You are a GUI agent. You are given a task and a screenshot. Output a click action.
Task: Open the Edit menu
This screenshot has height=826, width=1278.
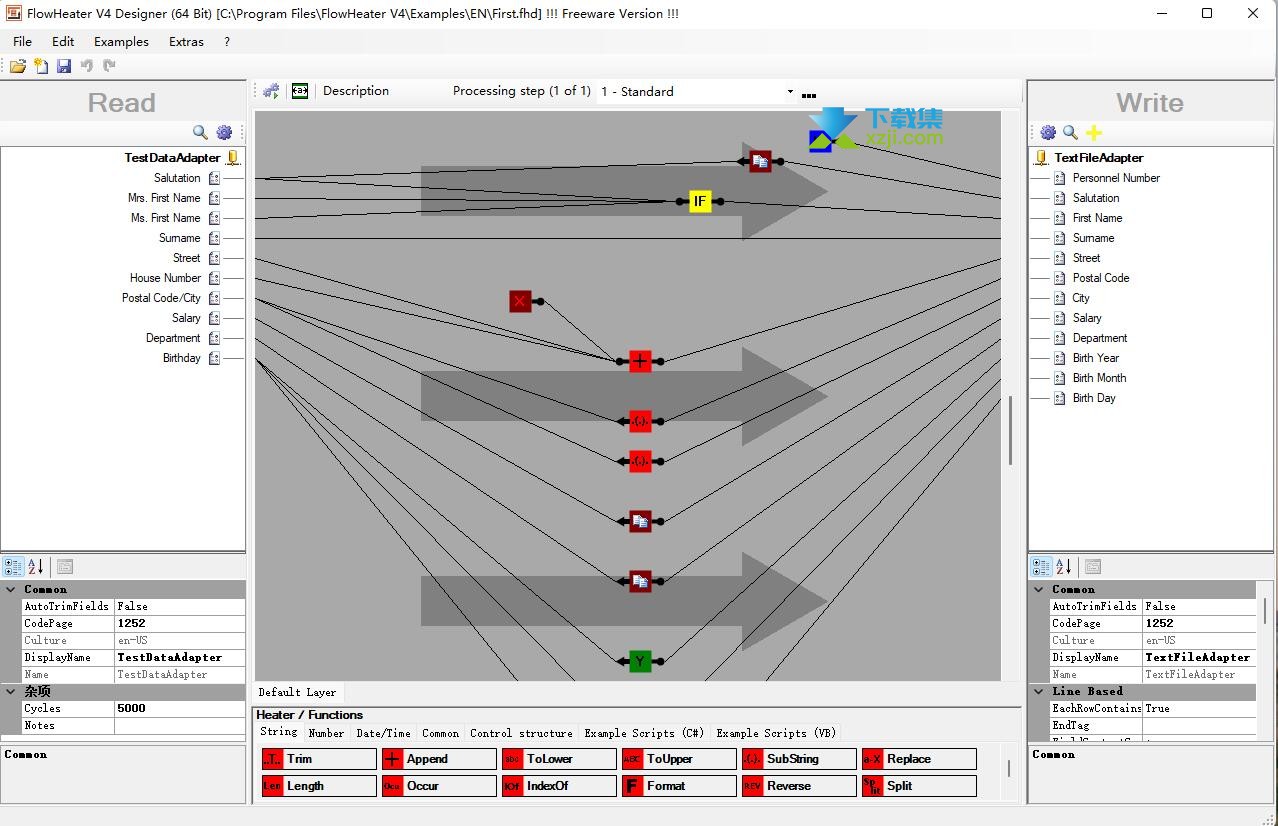[63, 41]
